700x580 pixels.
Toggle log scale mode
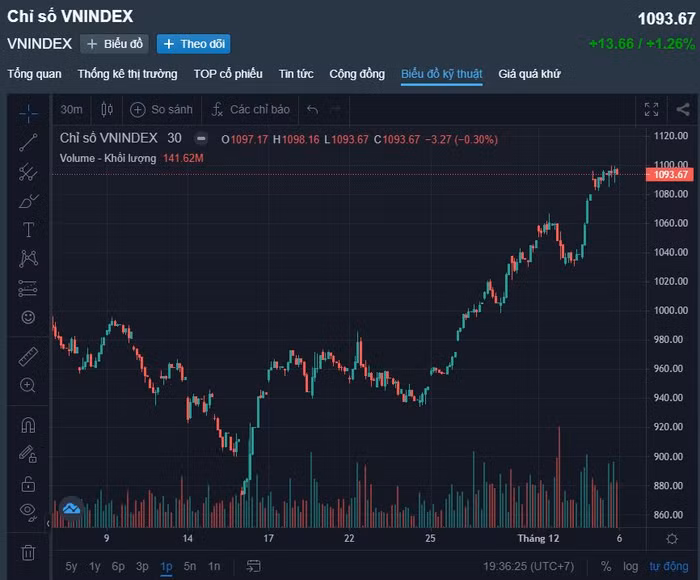coord(630,566)
